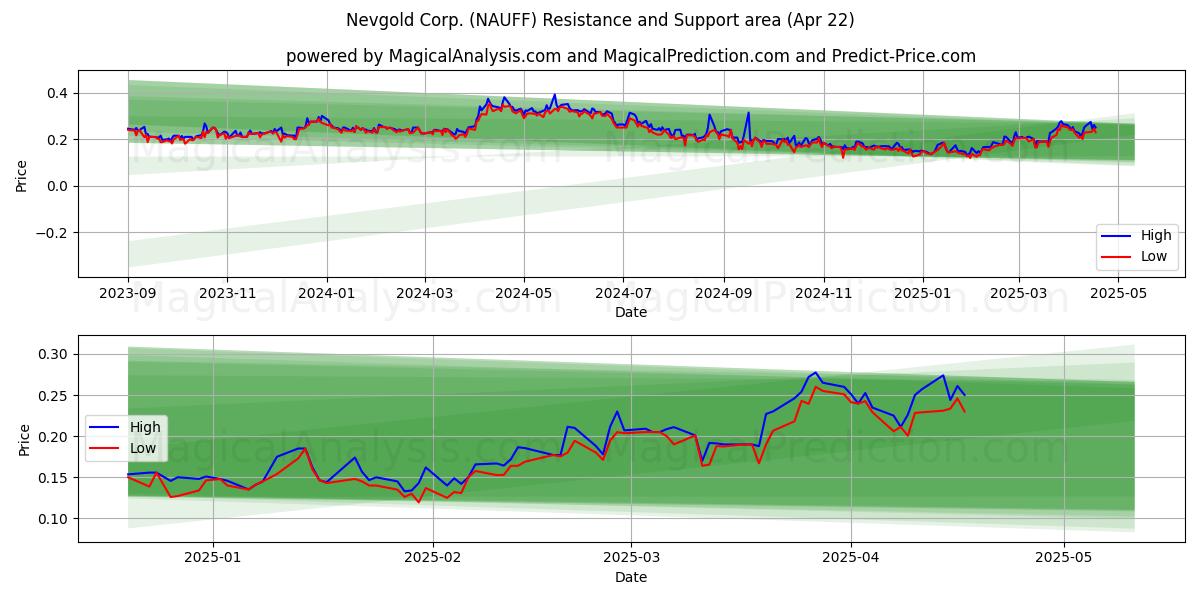Click the top chart y-axis value '0.0'
Viewport: 1200px width, 600px height.
[x=57, y=186]
